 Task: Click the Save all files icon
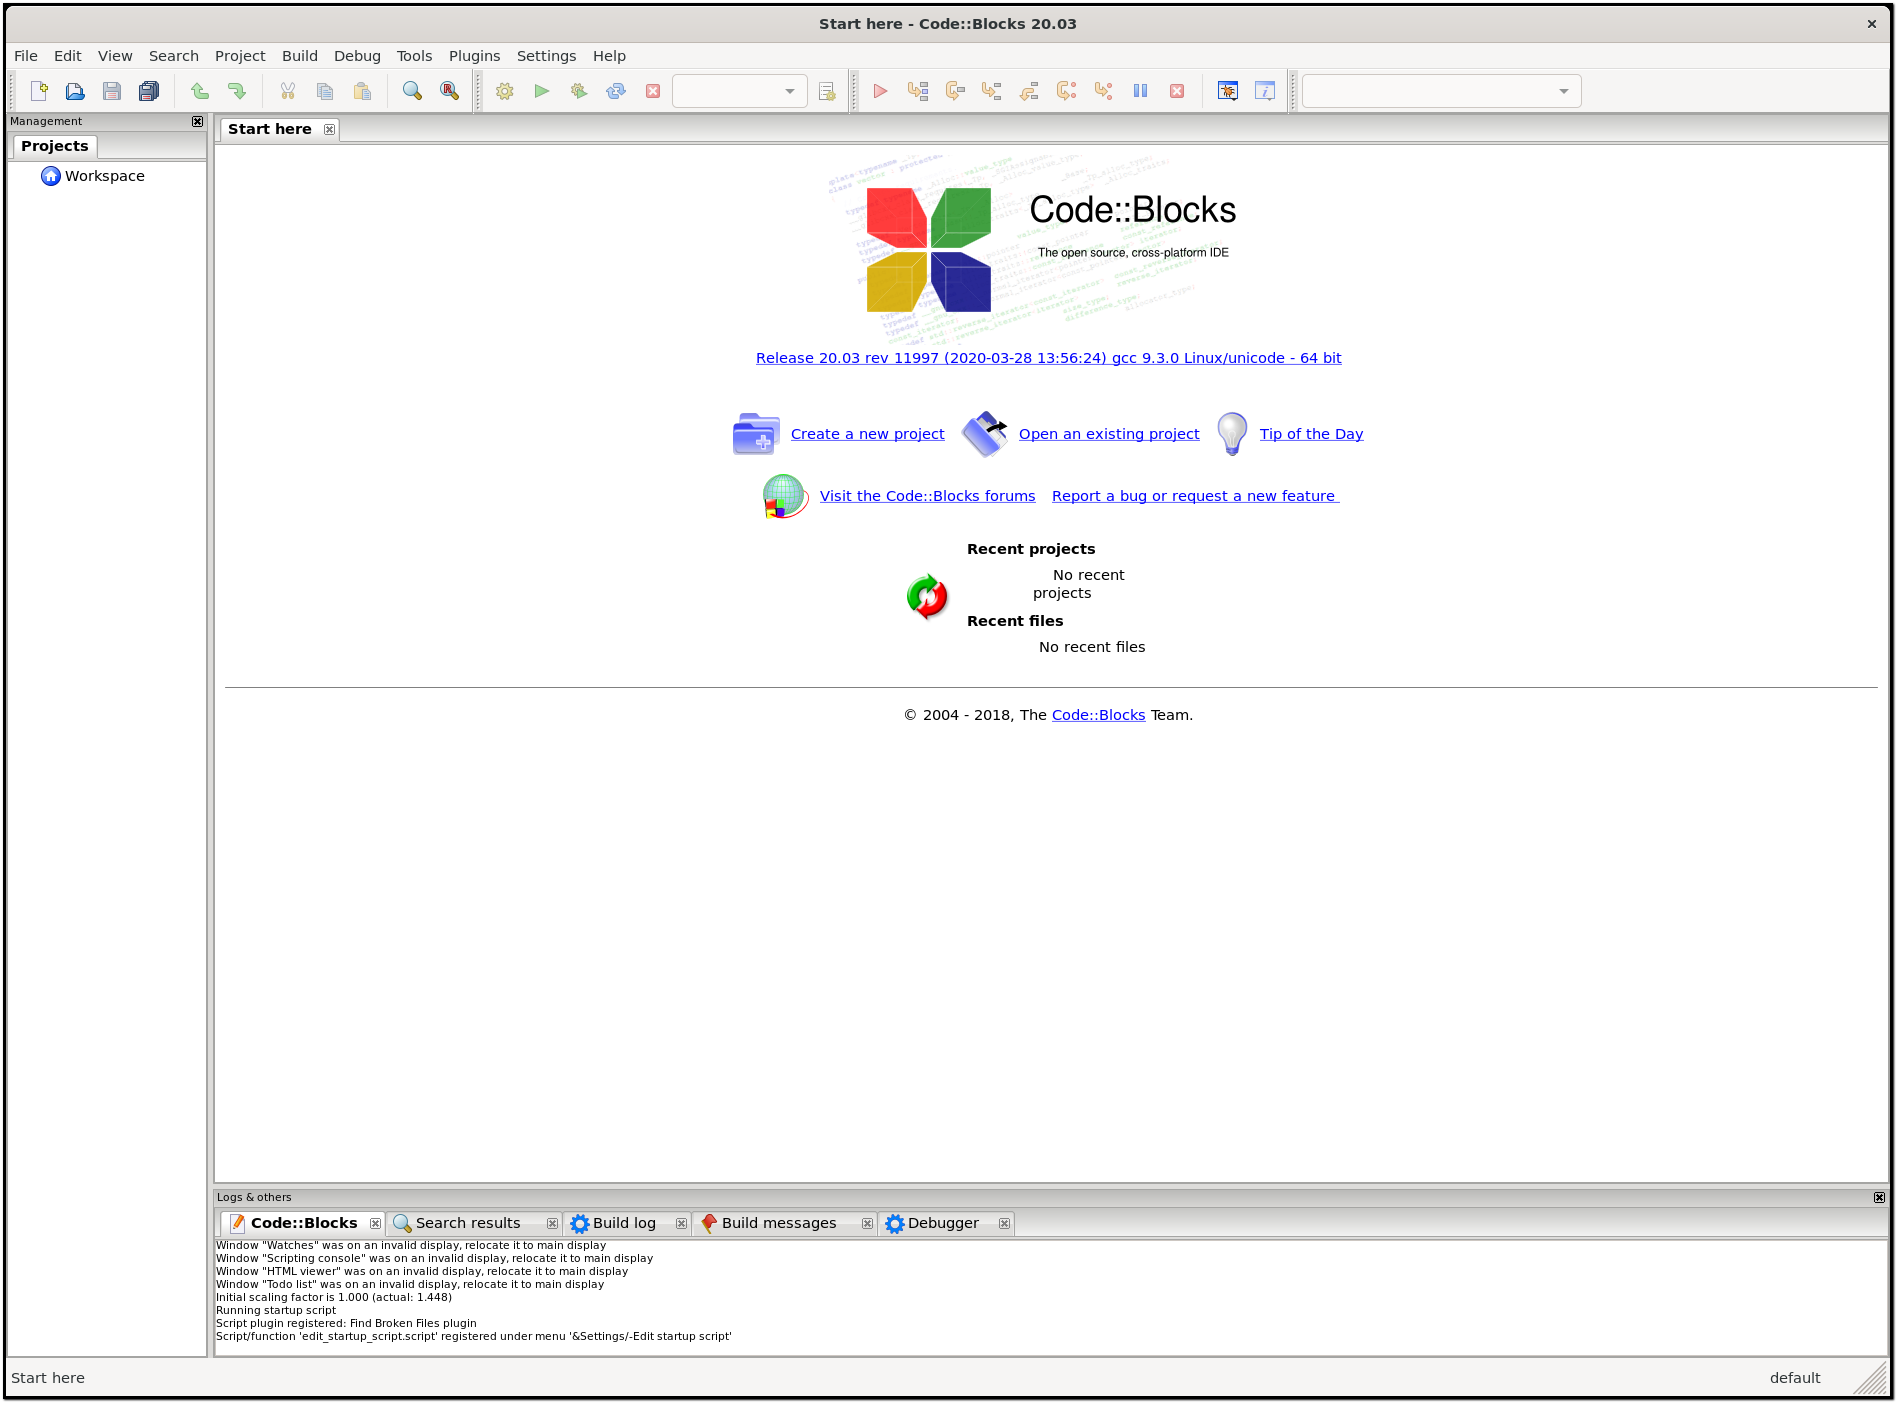(149, 91)
